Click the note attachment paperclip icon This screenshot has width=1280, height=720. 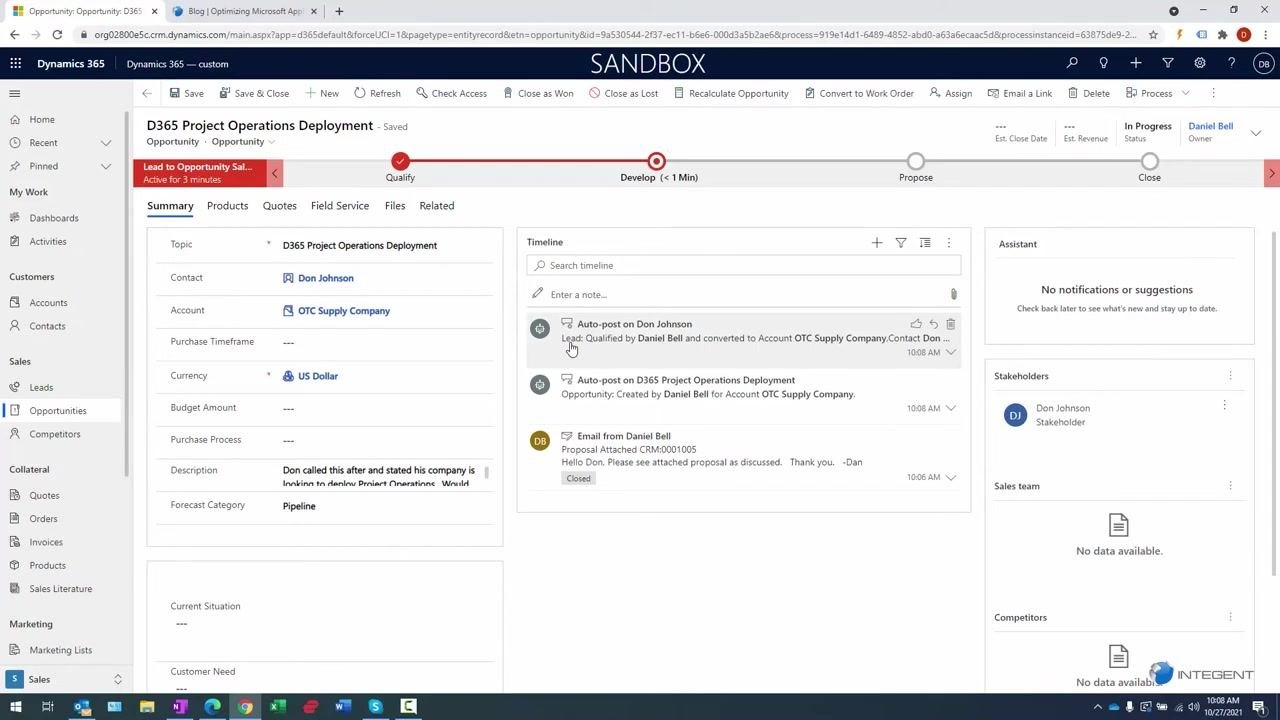[x=953, y=294]
